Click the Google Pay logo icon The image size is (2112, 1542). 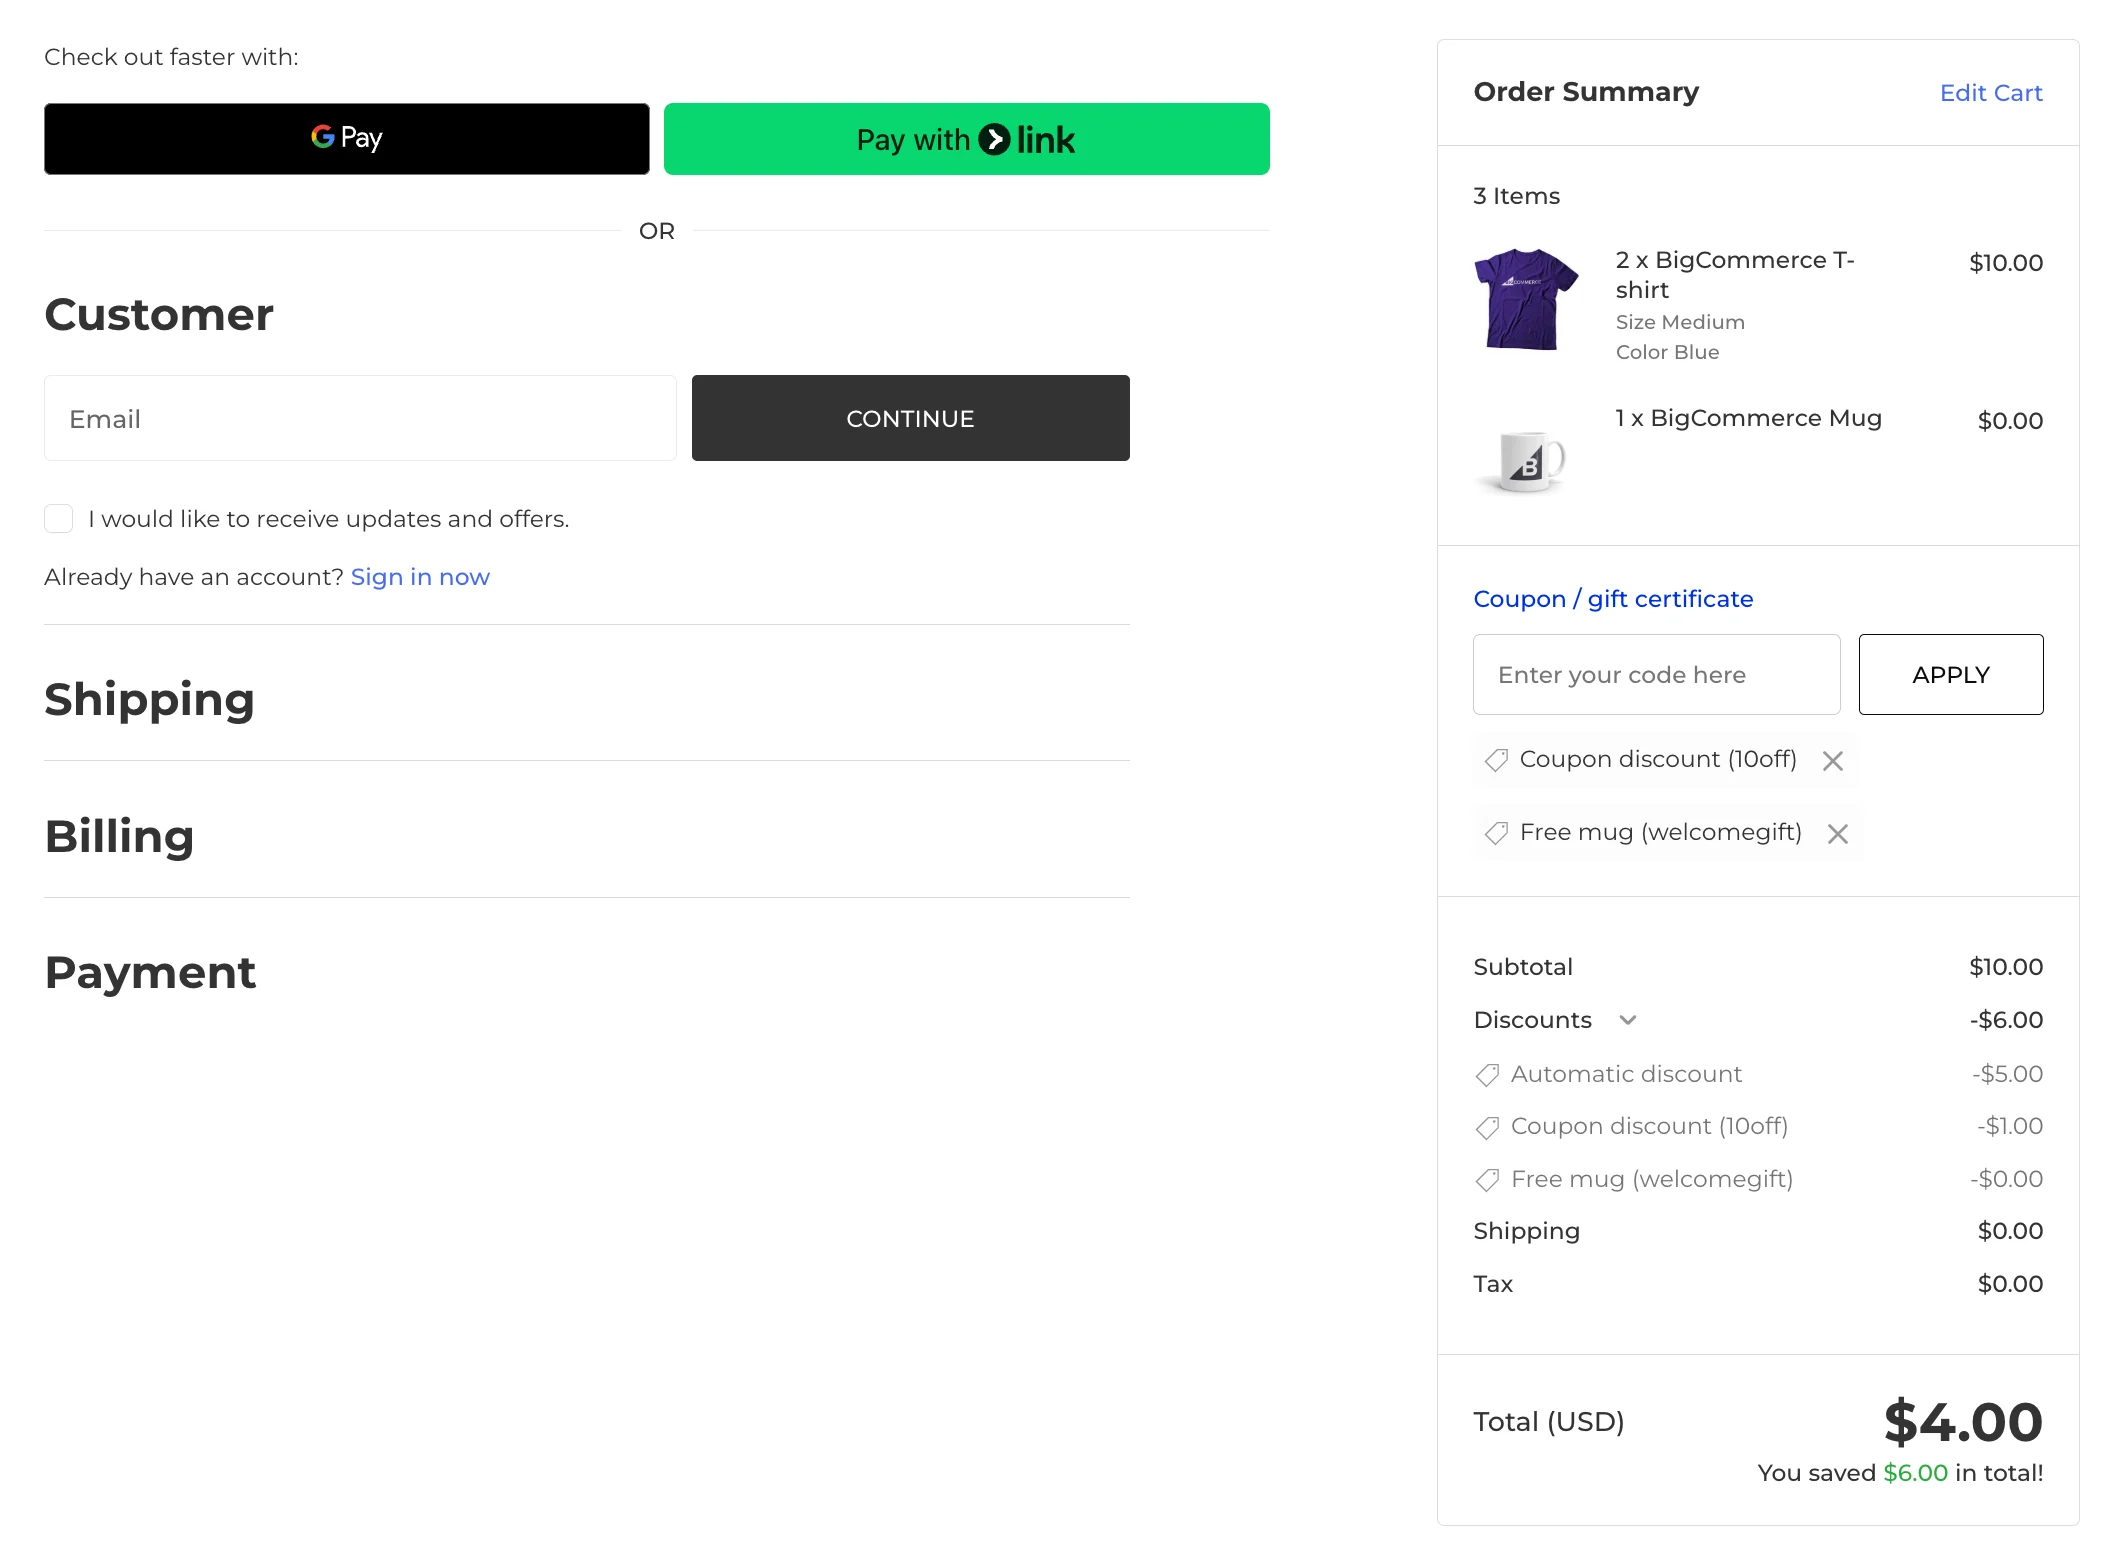point(323,137)
